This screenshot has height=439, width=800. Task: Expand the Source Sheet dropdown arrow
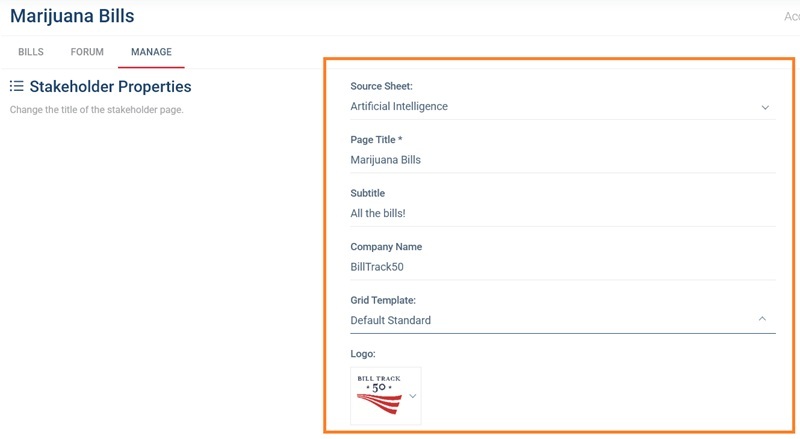pos(765,107)
